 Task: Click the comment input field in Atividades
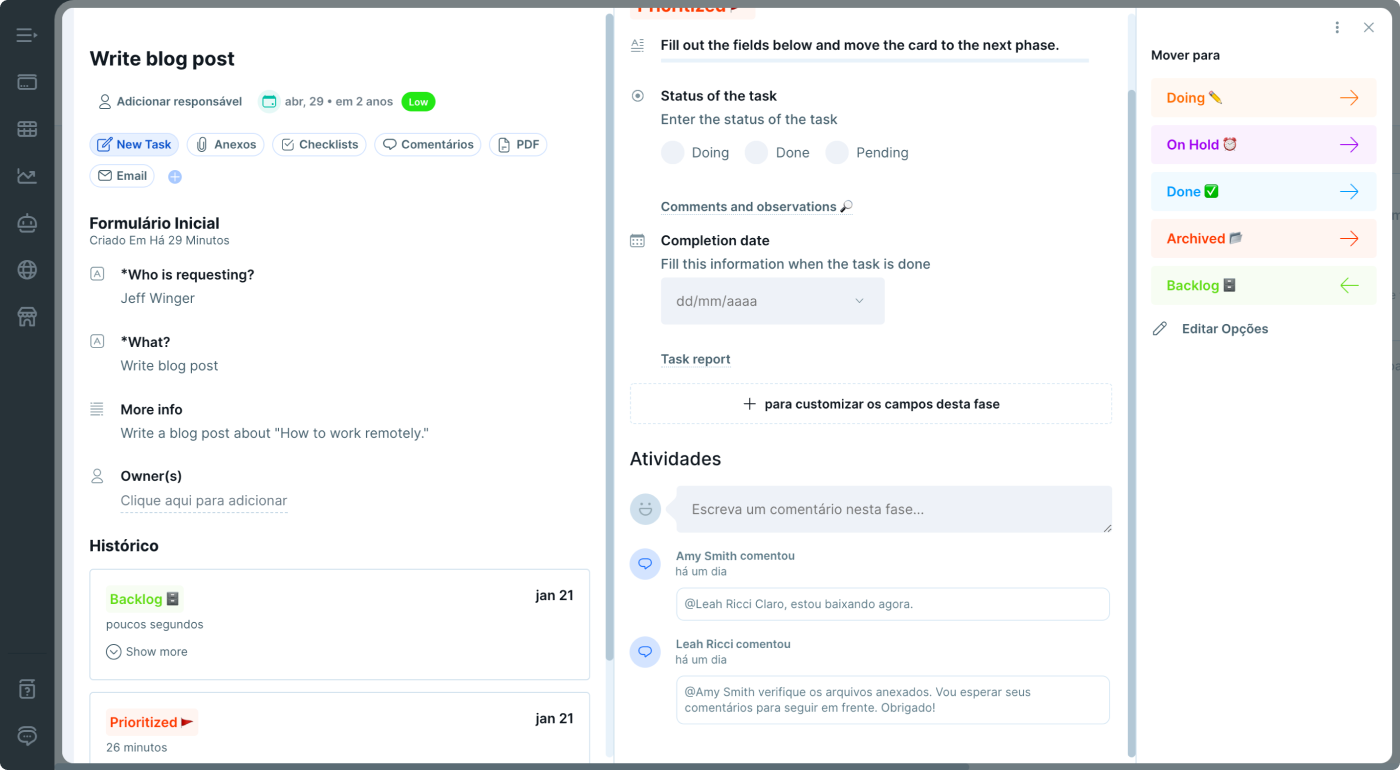point(893,509)
